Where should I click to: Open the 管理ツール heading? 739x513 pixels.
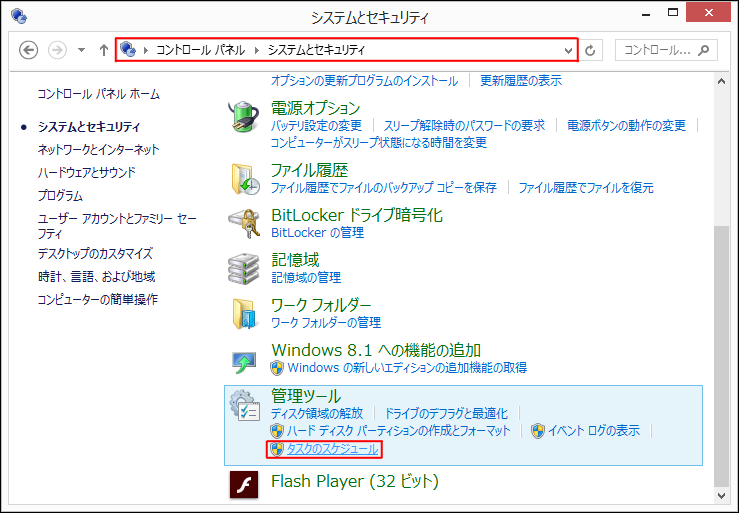(306, 396)
